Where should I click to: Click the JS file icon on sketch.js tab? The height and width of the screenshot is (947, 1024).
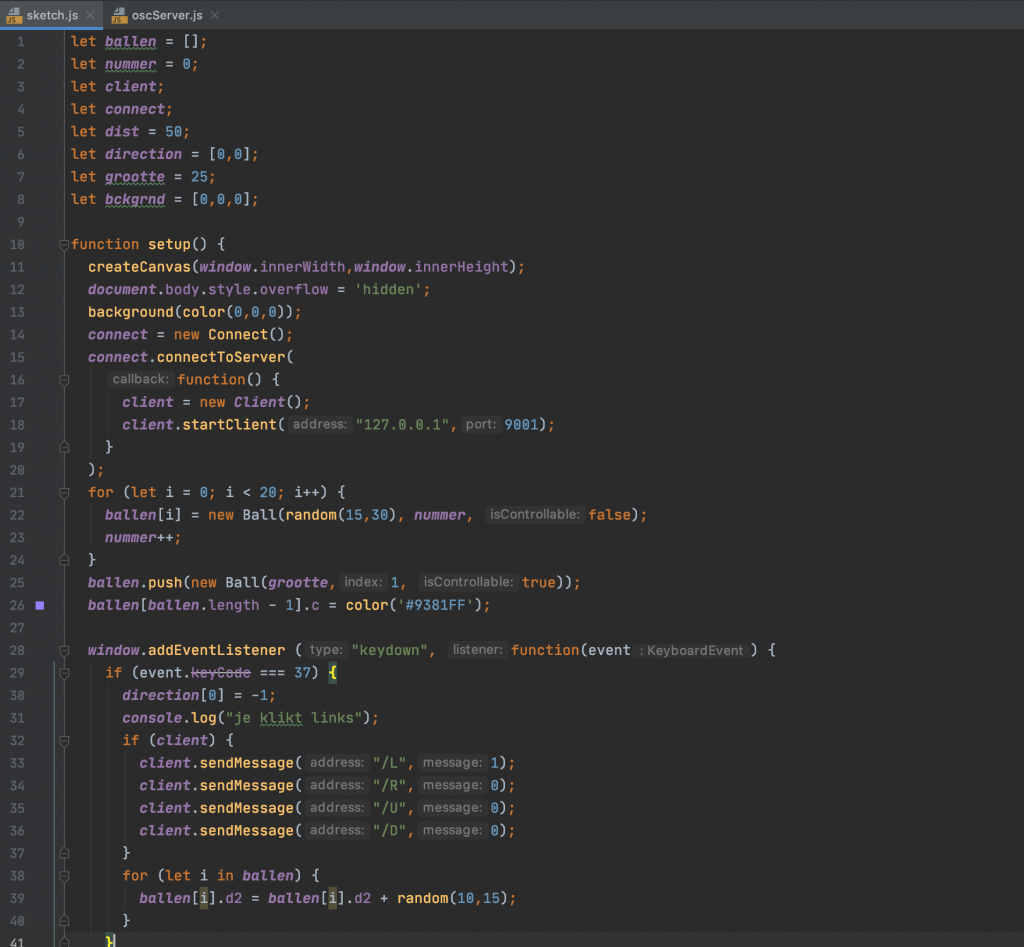13,15
